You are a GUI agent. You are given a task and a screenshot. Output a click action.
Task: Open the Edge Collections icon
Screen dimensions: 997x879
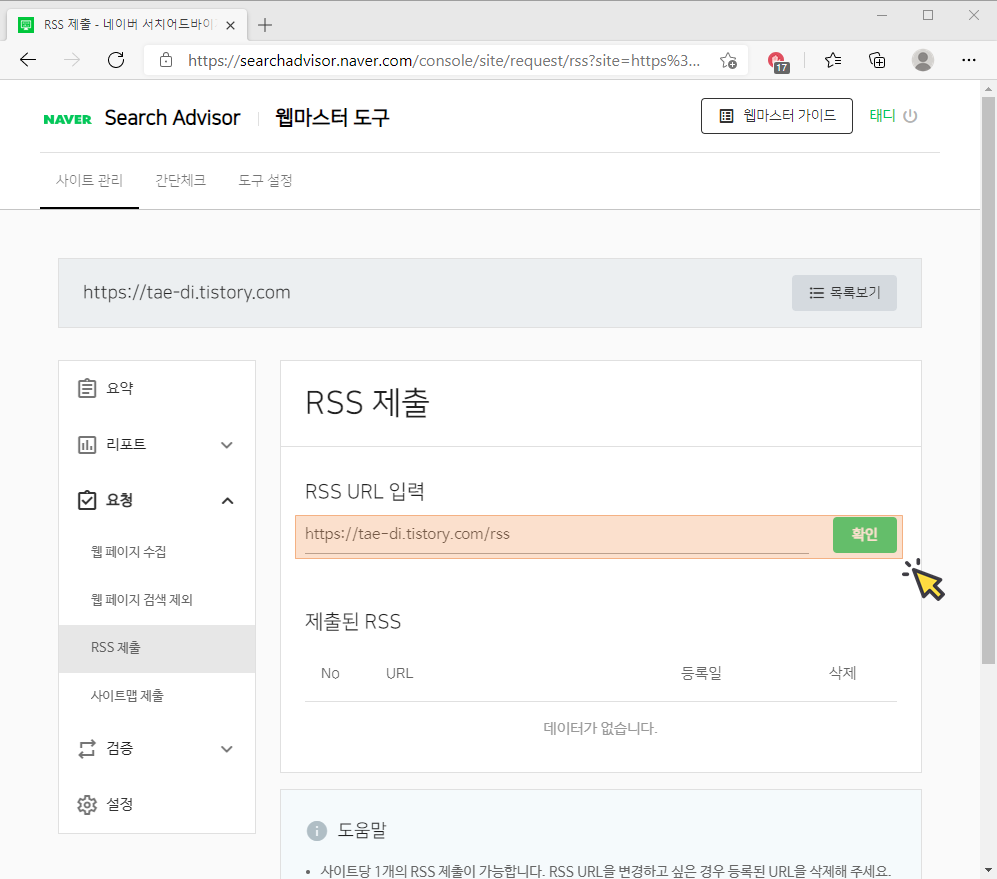(x=877, y=60)
